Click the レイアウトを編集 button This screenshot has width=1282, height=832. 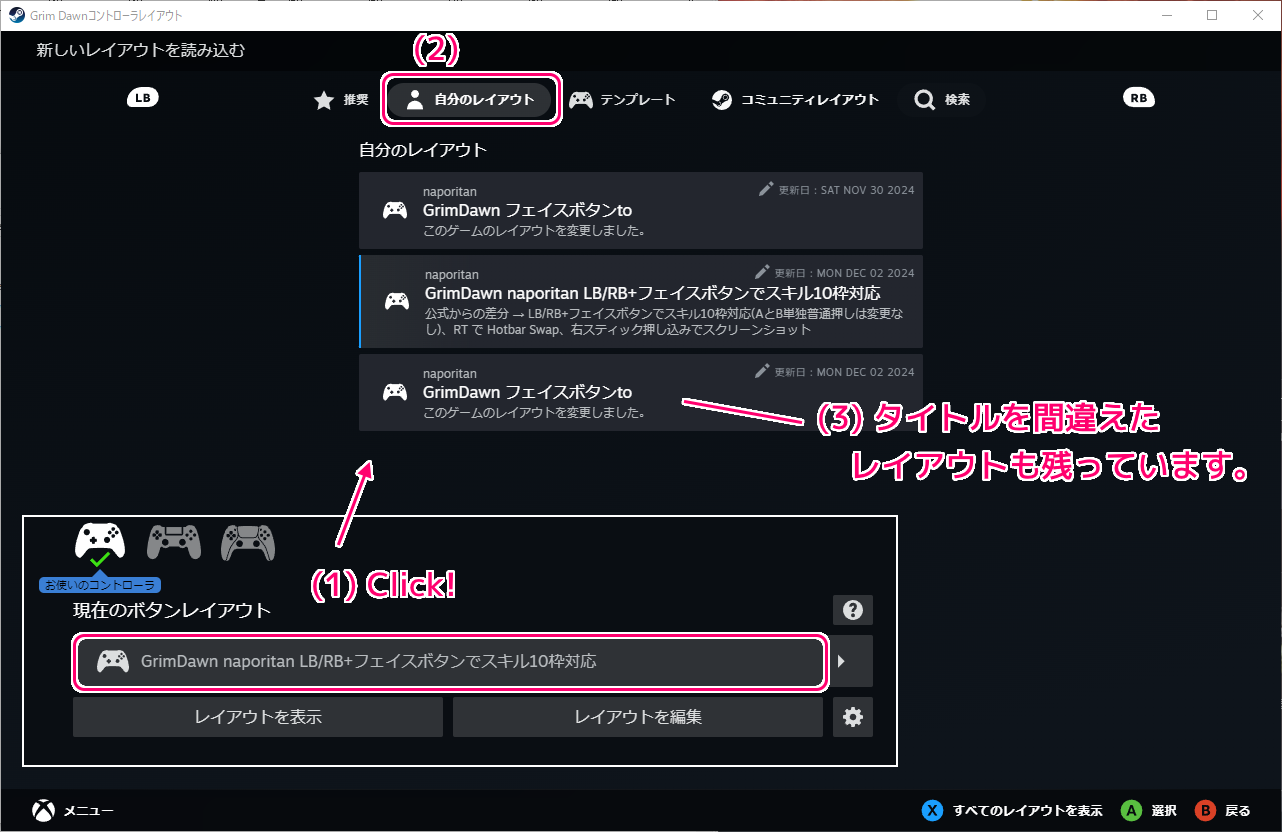638,717
